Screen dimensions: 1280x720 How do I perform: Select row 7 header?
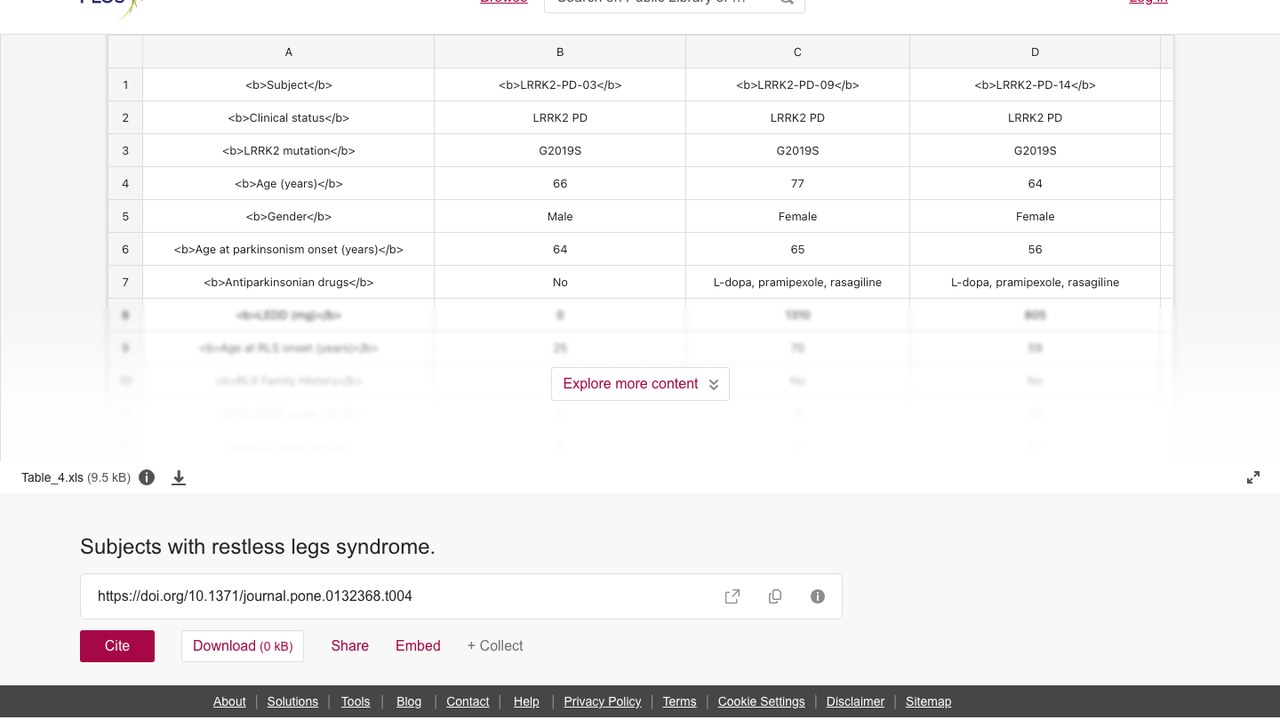pos(125,282)
